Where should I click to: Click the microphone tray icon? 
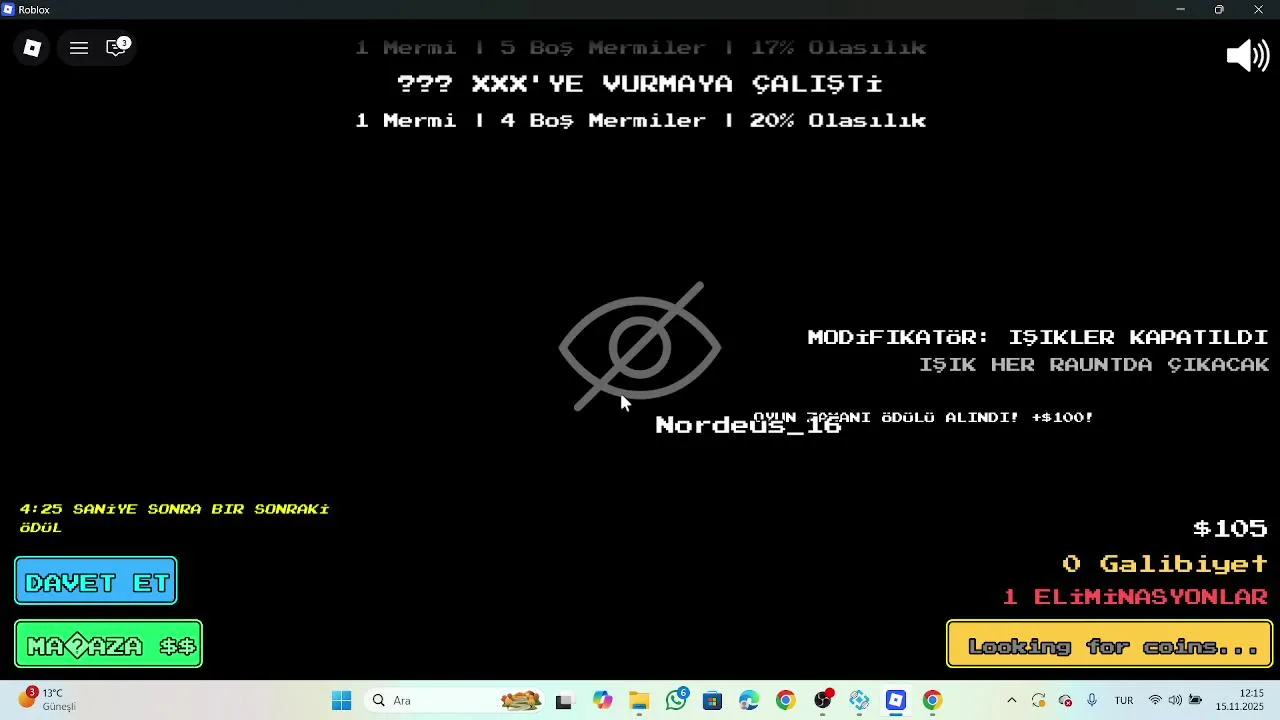click(x=1092, y=701)
